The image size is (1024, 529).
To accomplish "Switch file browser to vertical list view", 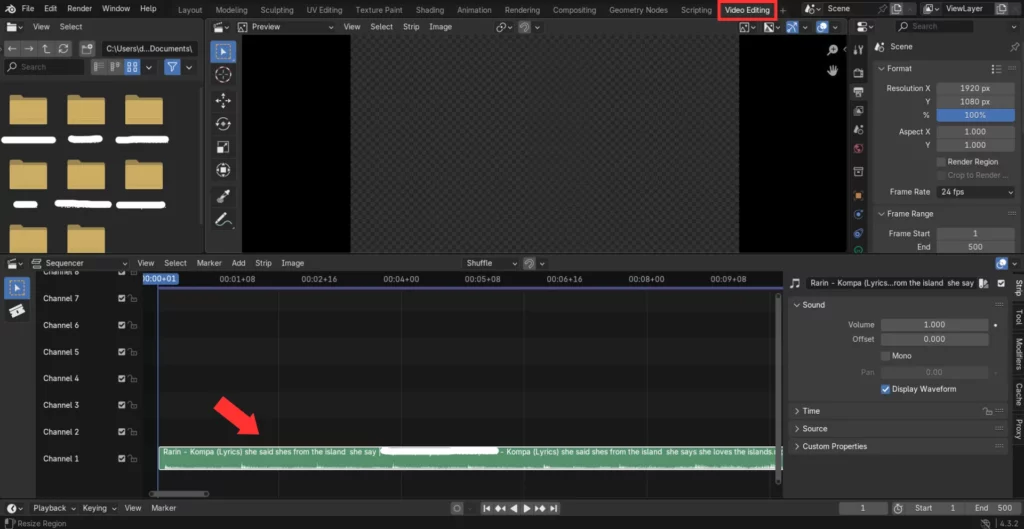I will (x=99, y=67).
